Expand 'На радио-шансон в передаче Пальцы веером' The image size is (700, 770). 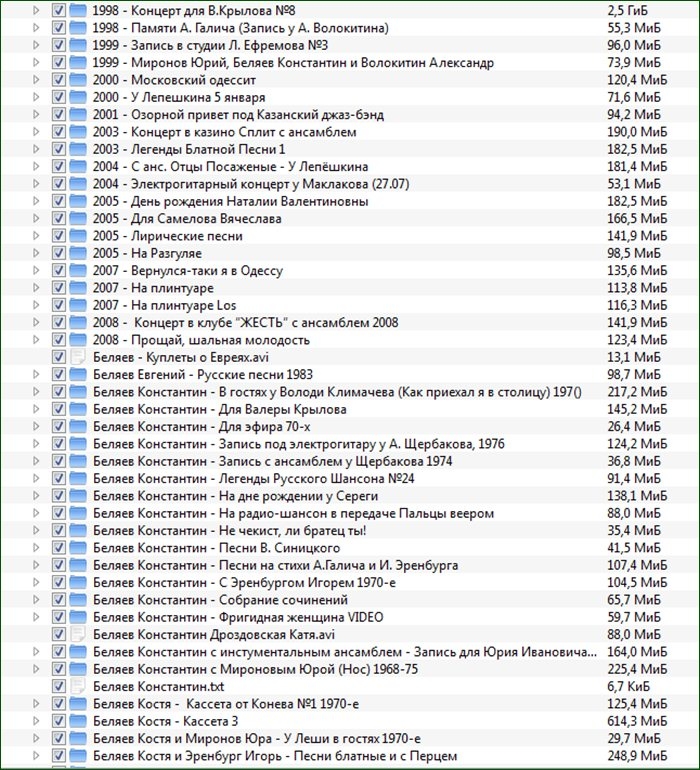(36, 513)
